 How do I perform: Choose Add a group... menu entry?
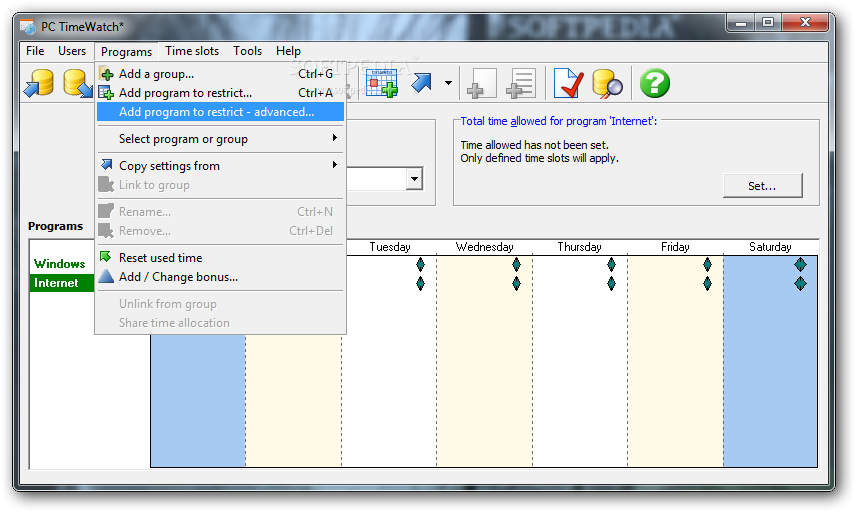221,74
